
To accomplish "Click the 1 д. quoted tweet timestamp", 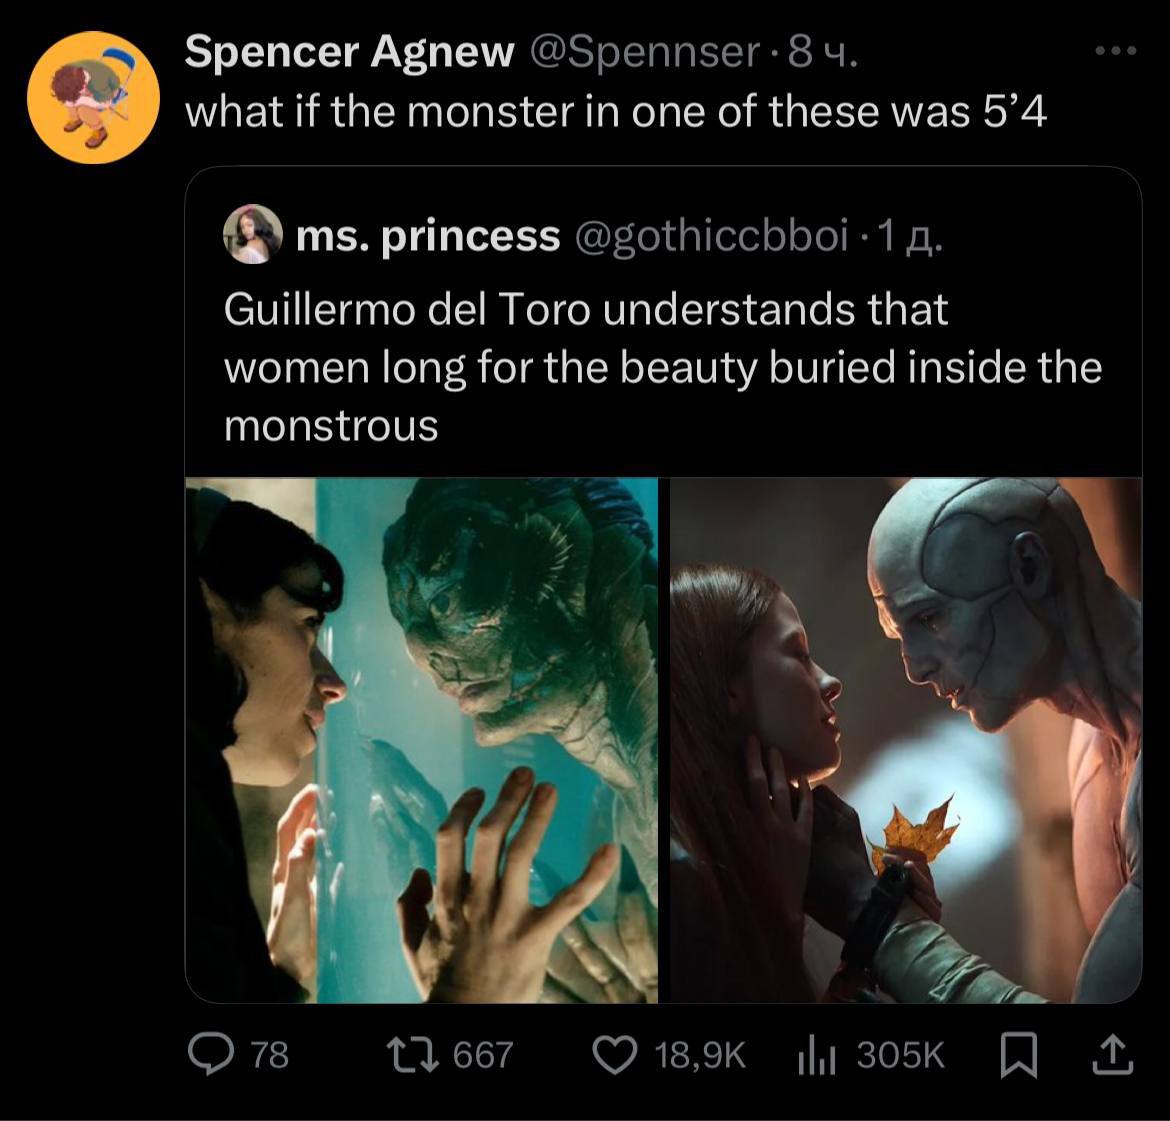I will (x=910, y=236).
